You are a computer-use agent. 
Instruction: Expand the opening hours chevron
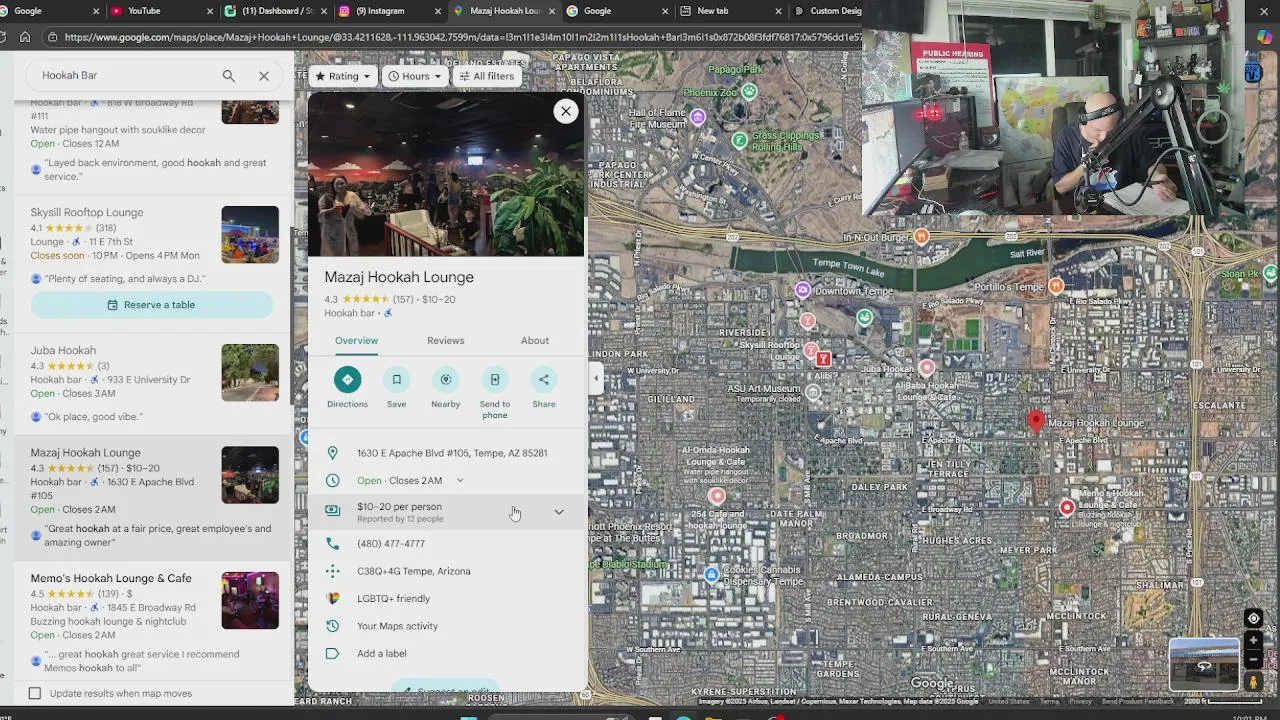point(460,481)
